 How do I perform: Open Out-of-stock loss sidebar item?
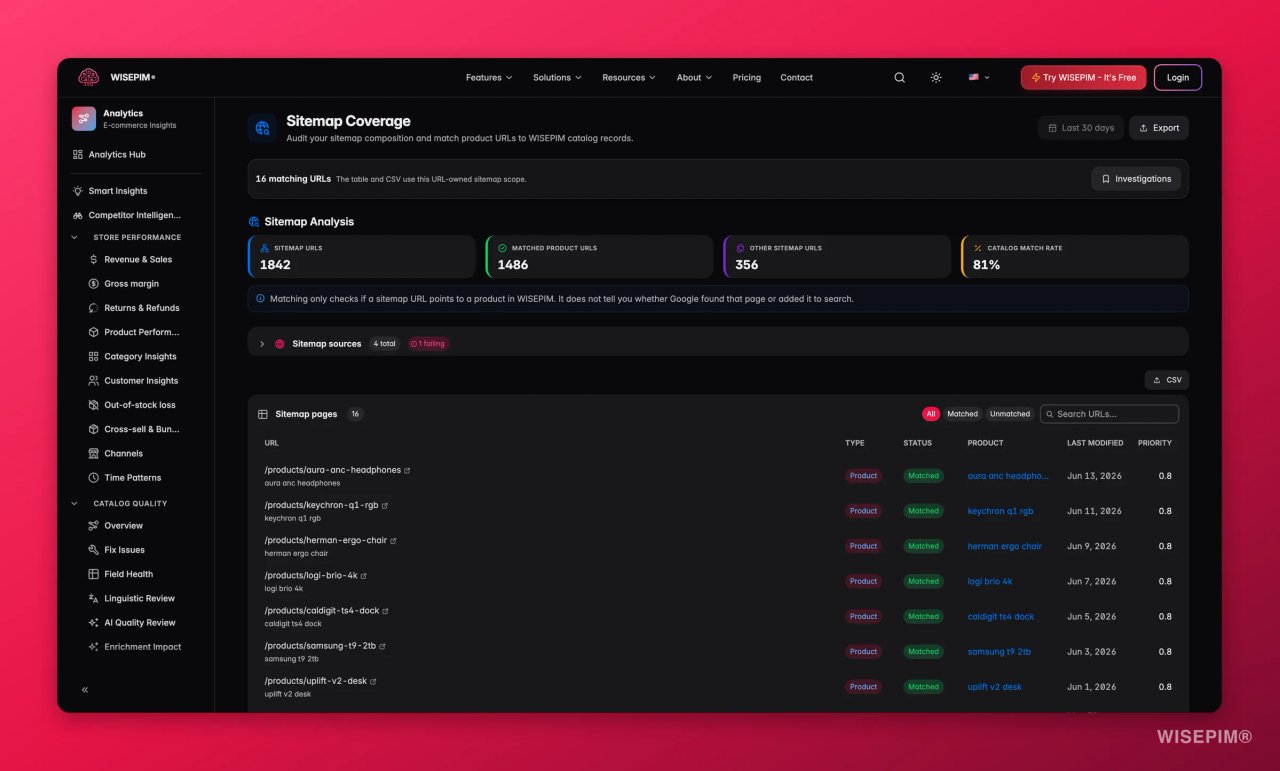click(x=132, y=405)
